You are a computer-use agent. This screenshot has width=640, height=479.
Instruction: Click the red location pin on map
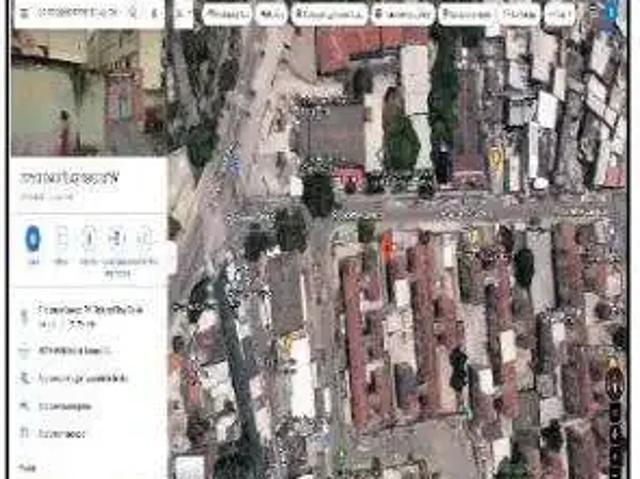tap(387, 245)
